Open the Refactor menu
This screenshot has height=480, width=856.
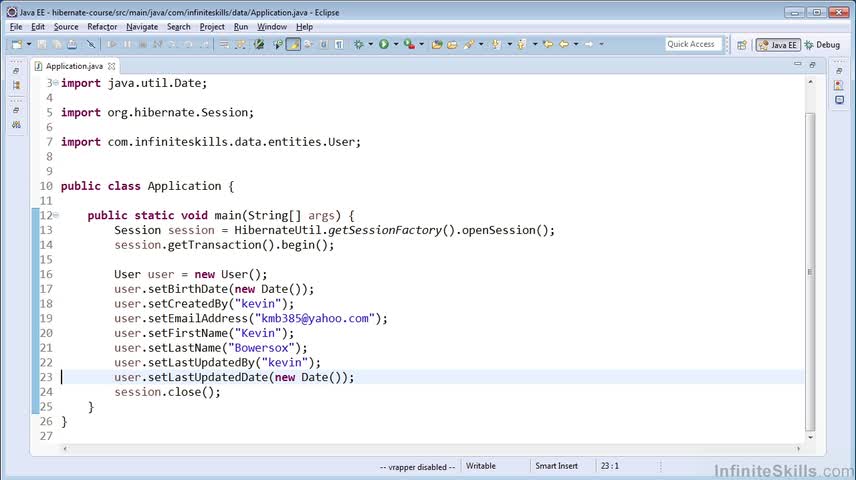102,27
